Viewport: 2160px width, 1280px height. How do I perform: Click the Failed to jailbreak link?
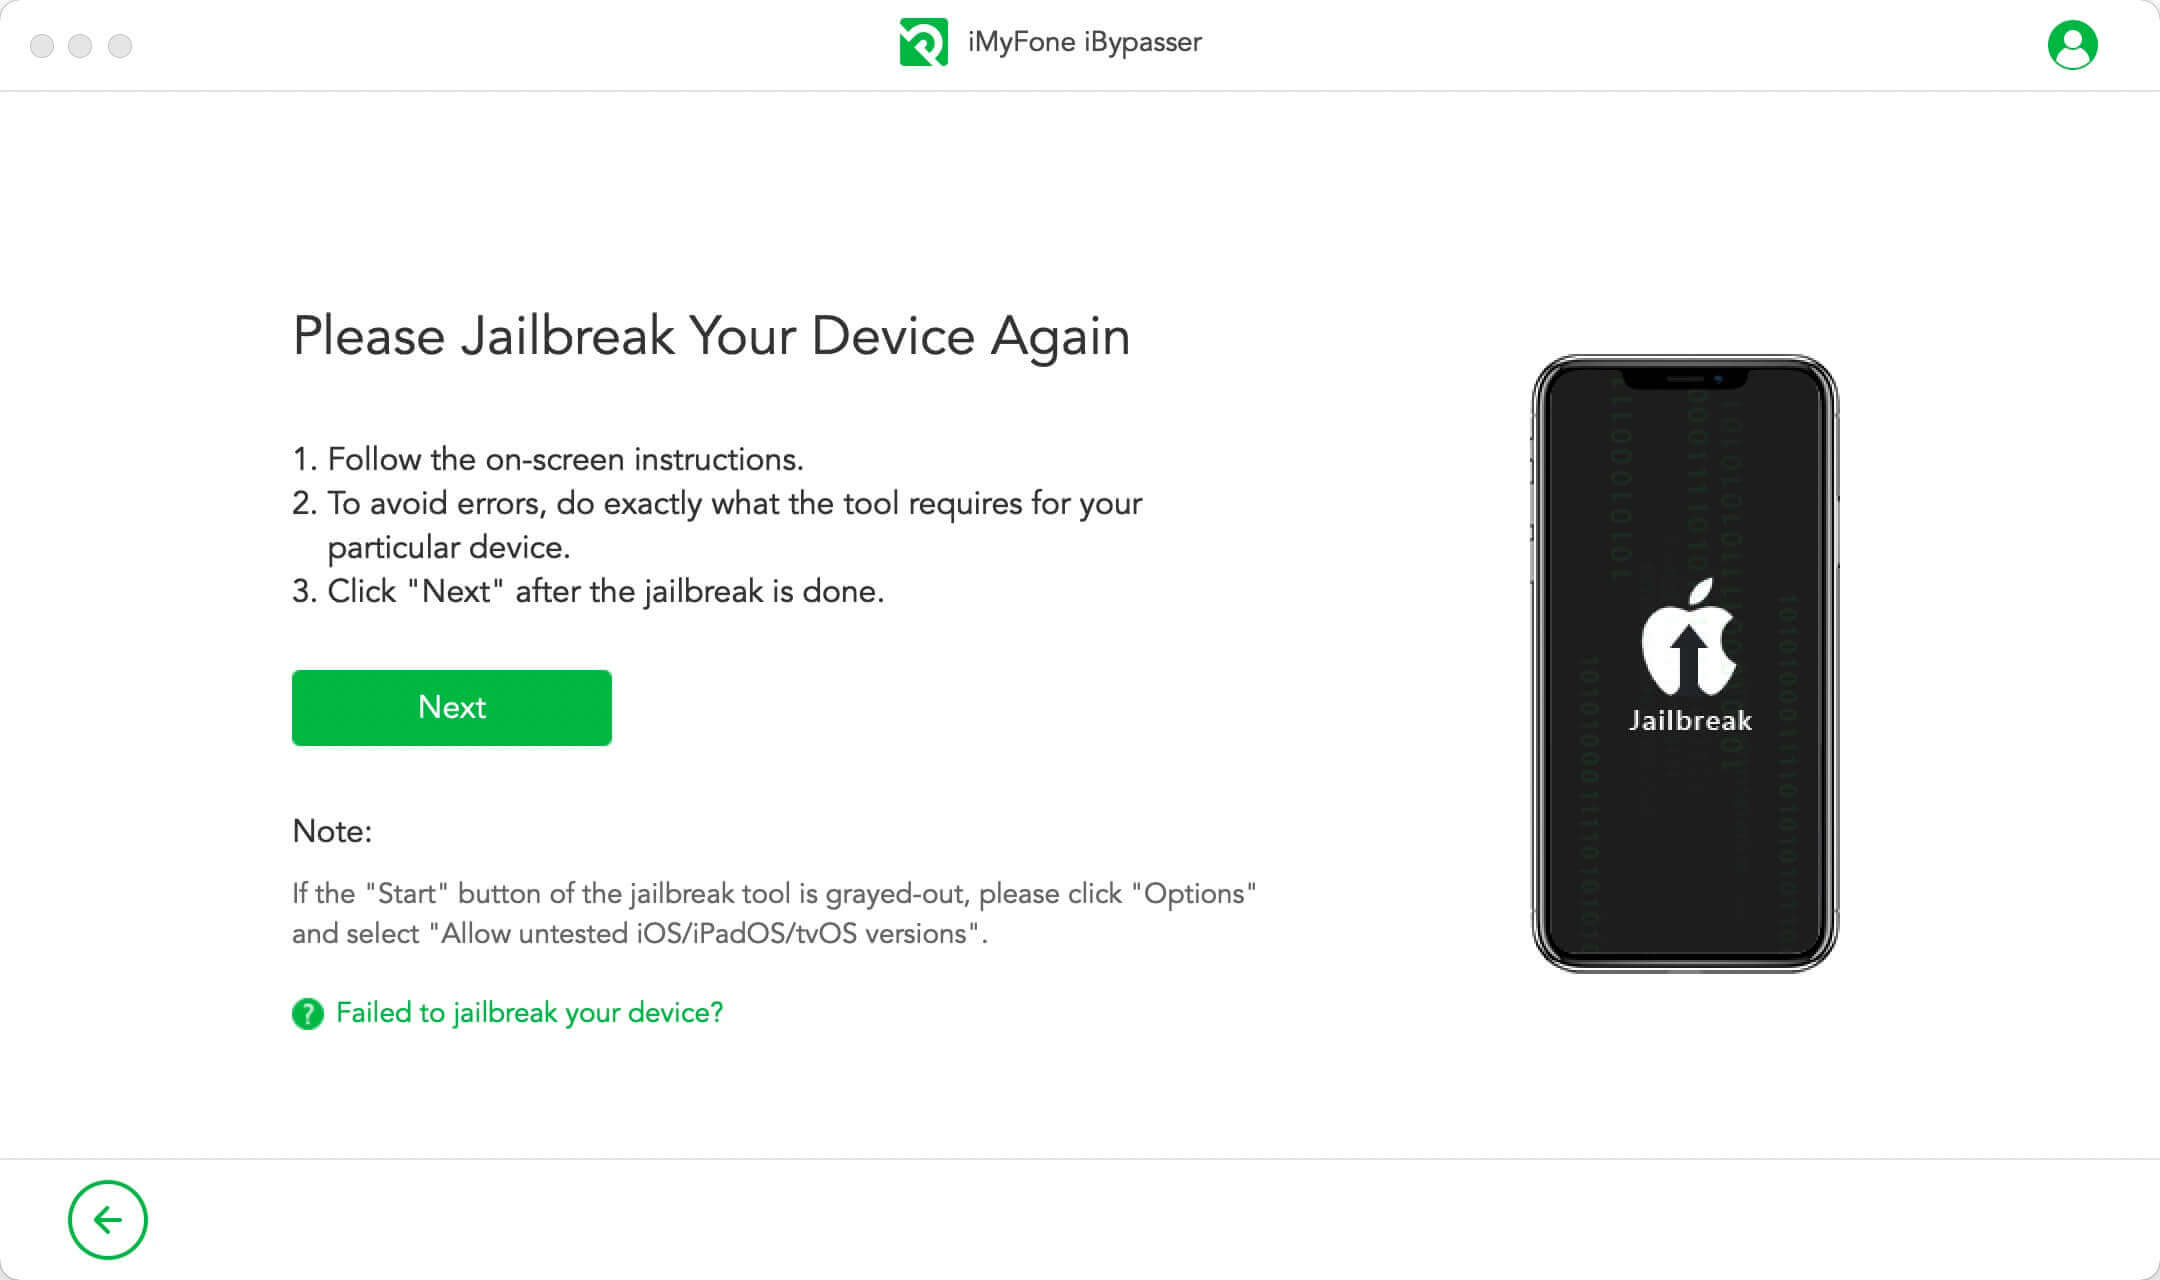tap(529, 1012)
